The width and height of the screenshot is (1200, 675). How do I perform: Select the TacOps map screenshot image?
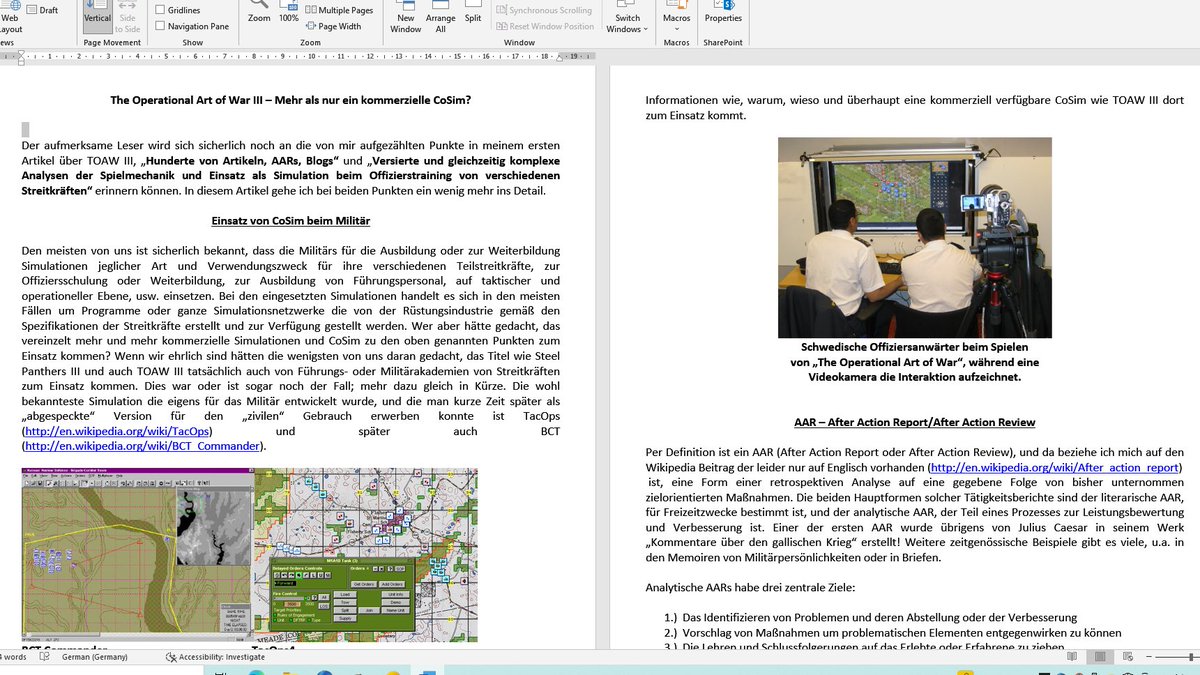pos(366,555)
